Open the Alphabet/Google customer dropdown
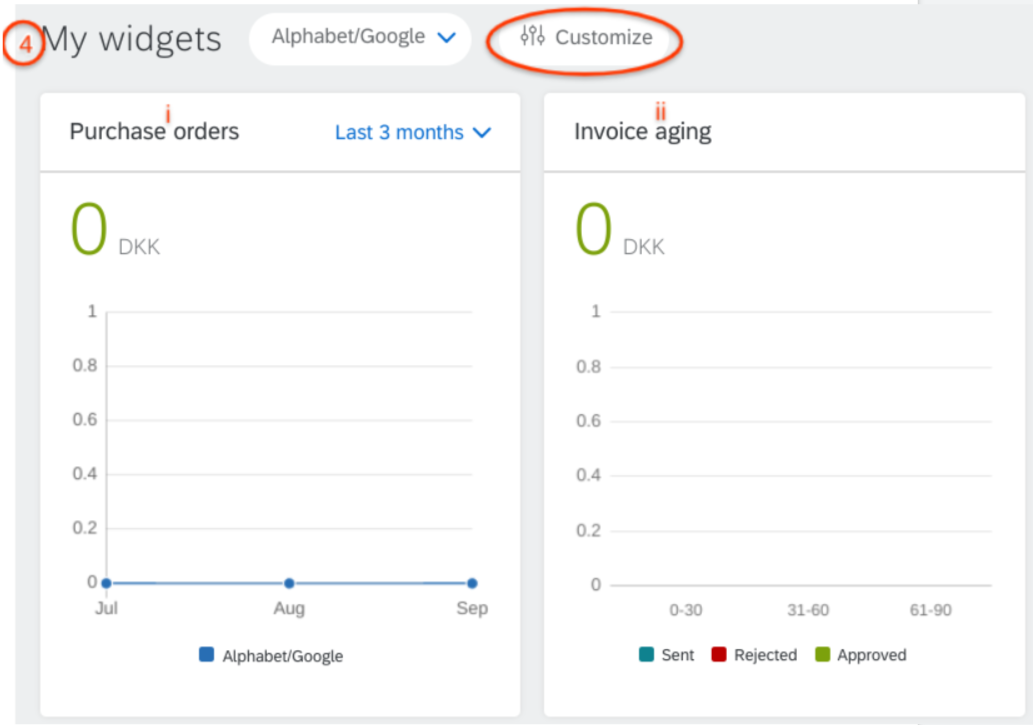 point(360,38)
